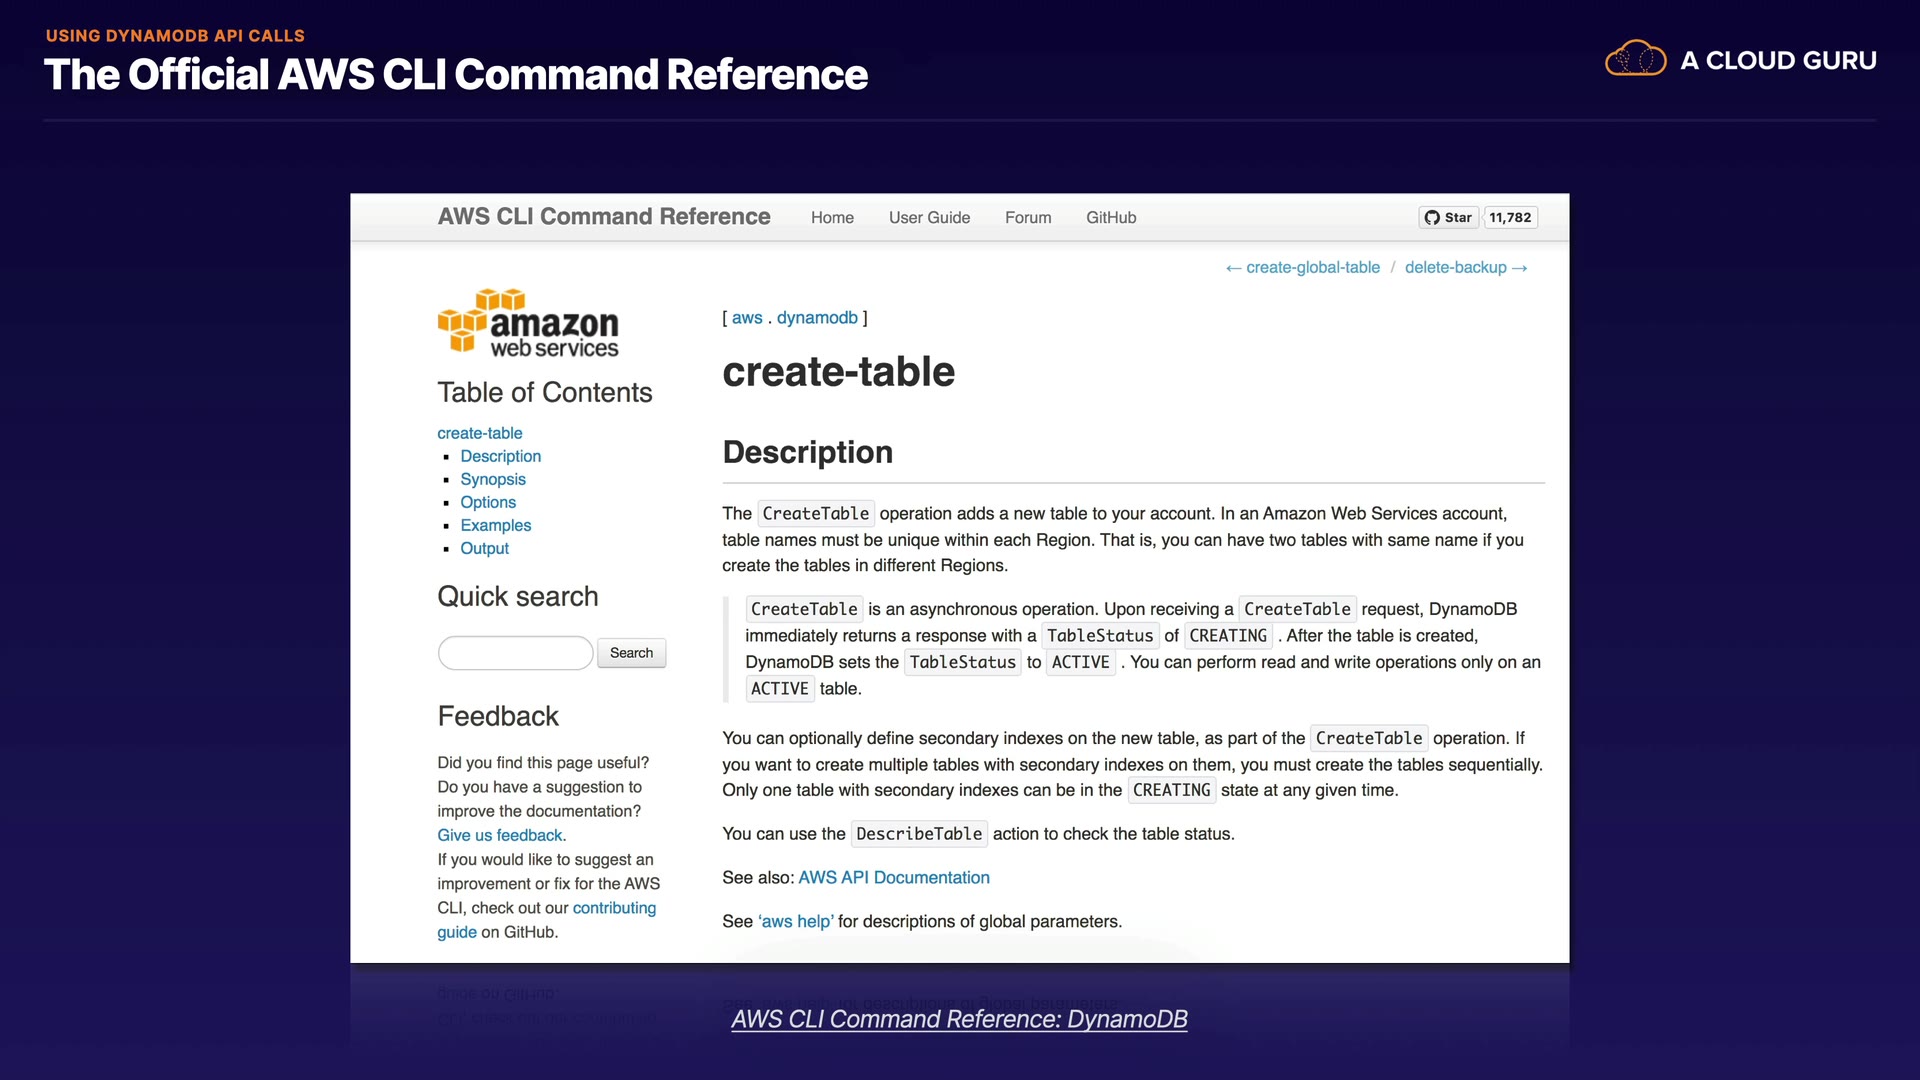This screenshot has width=1920, height=1080.
Task: Open the Home nav item
Action: 832,217
